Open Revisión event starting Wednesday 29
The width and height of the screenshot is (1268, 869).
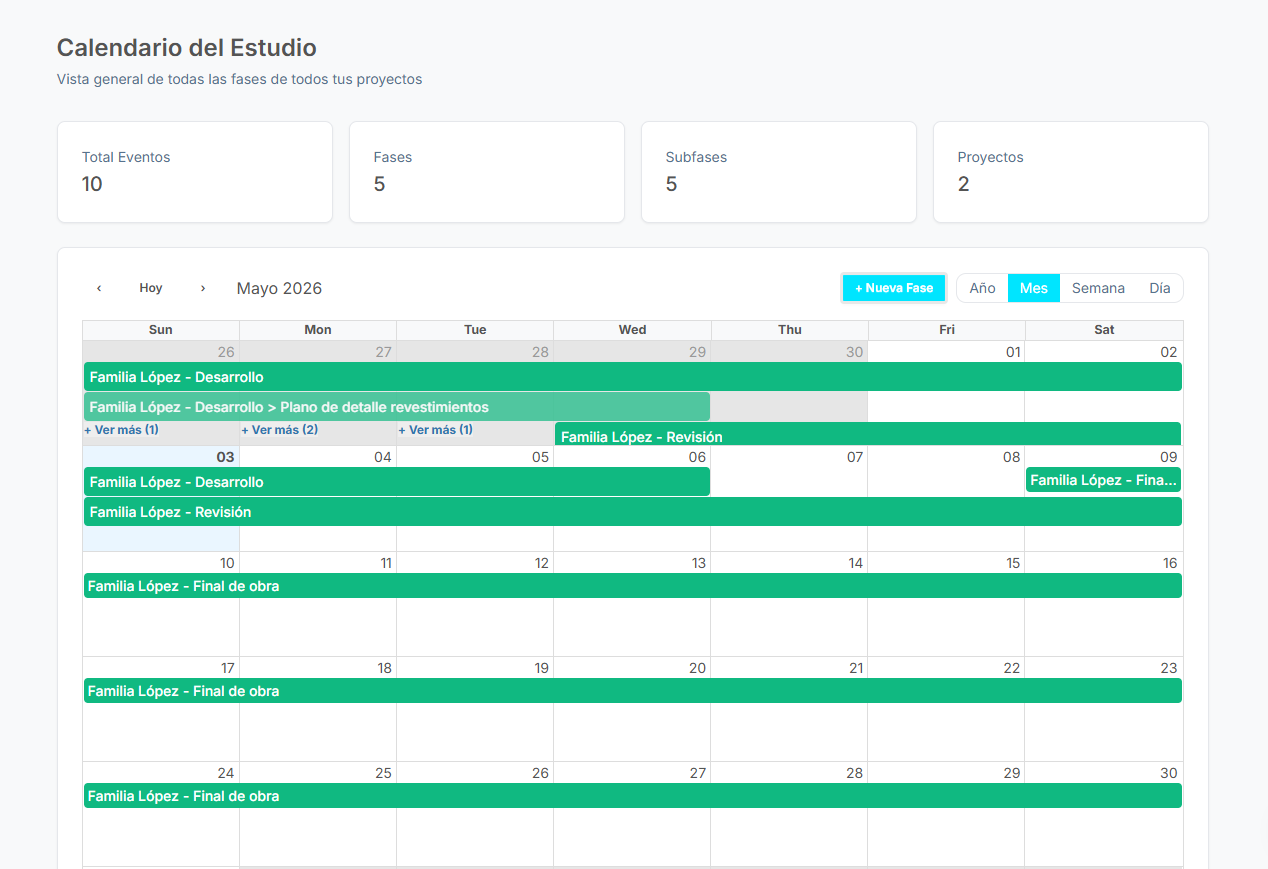[x=868, y=435]
